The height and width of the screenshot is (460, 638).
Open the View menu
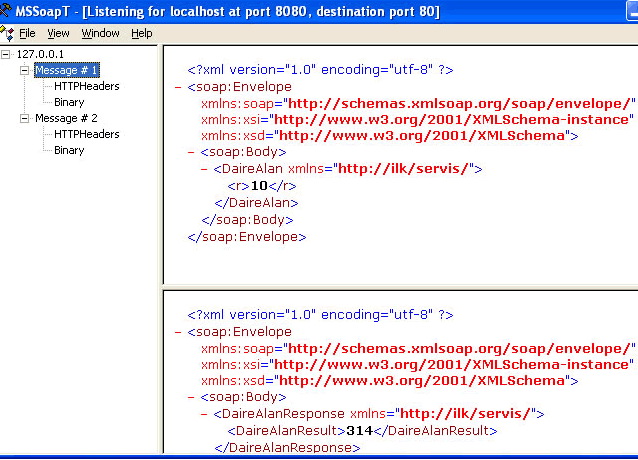point(58,33)
